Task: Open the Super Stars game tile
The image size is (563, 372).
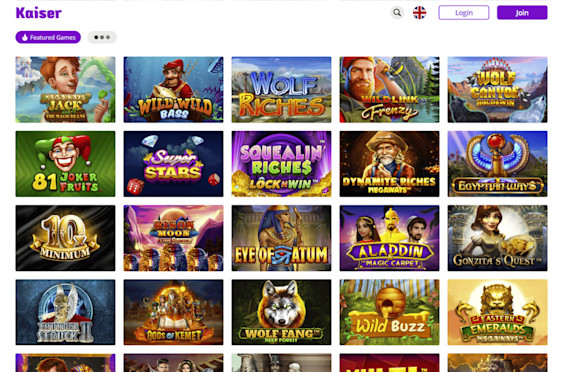Action: (x=173, y=164)
